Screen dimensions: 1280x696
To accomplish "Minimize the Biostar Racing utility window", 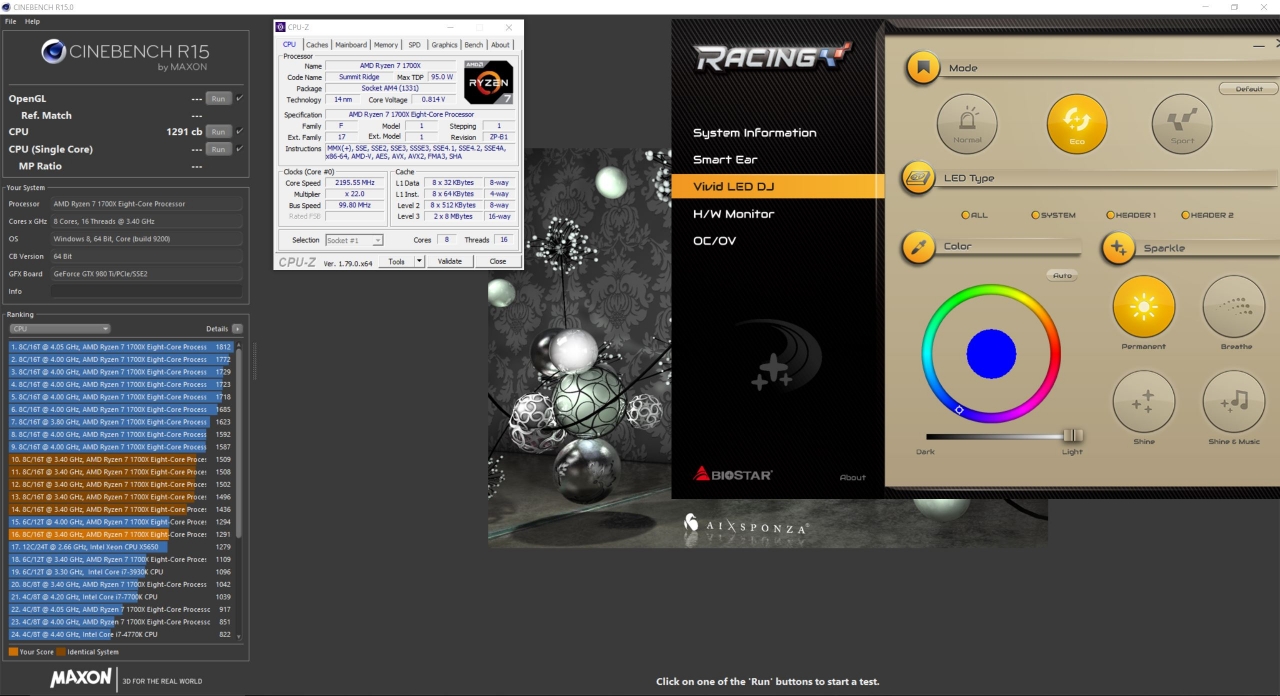I will coord(1257,44).
